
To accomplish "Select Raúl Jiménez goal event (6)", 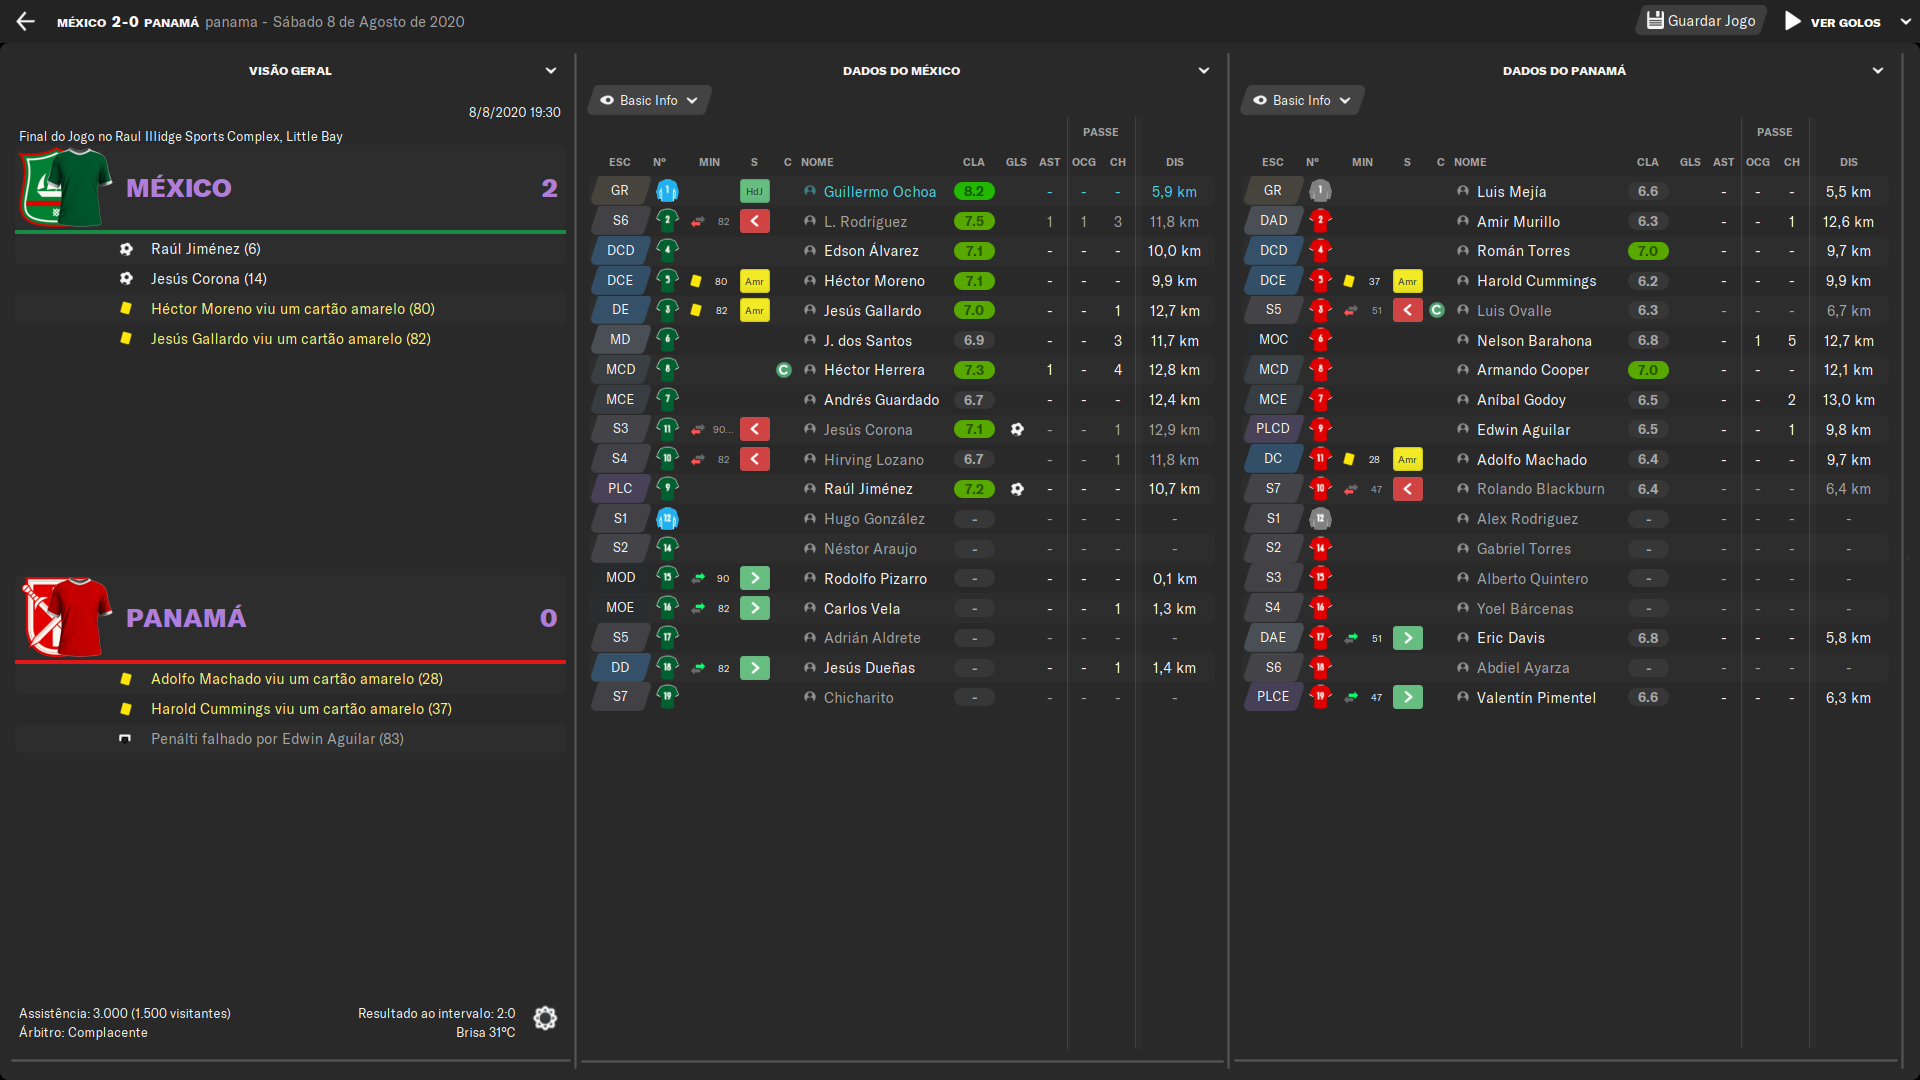I will pyautogui.click(x=290, y=249).
